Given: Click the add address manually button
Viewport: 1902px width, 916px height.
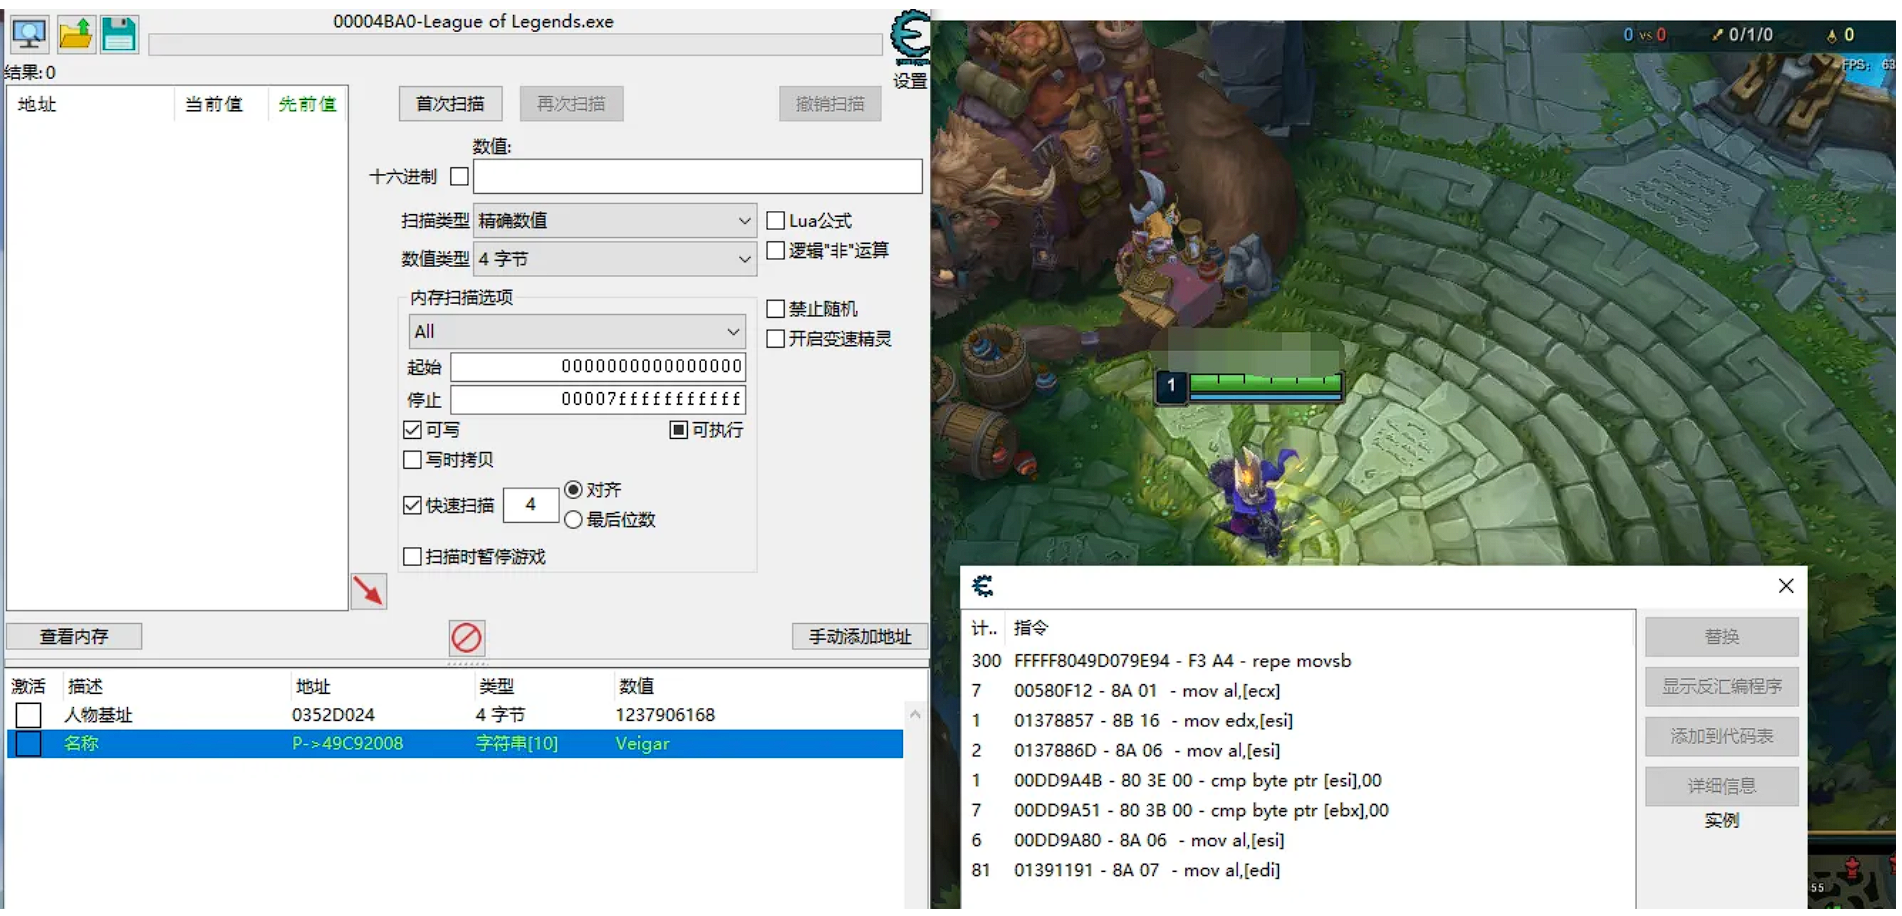Looking at the screenshot, I should coord(860,636).
